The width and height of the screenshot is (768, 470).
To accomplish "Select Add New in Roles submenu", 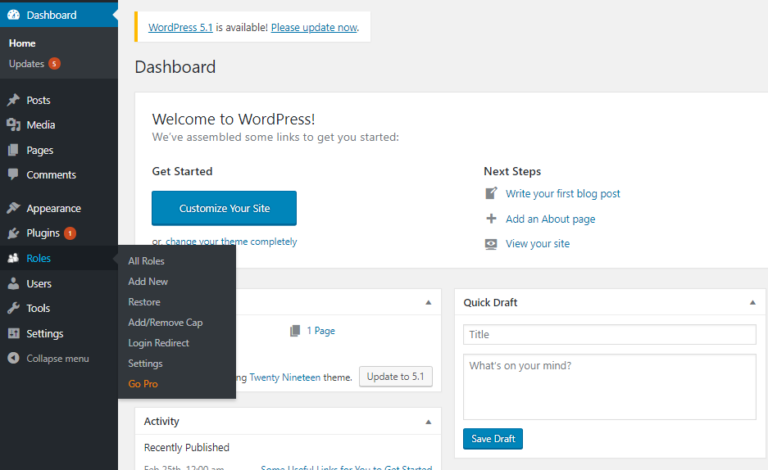I will coord(148,282).
